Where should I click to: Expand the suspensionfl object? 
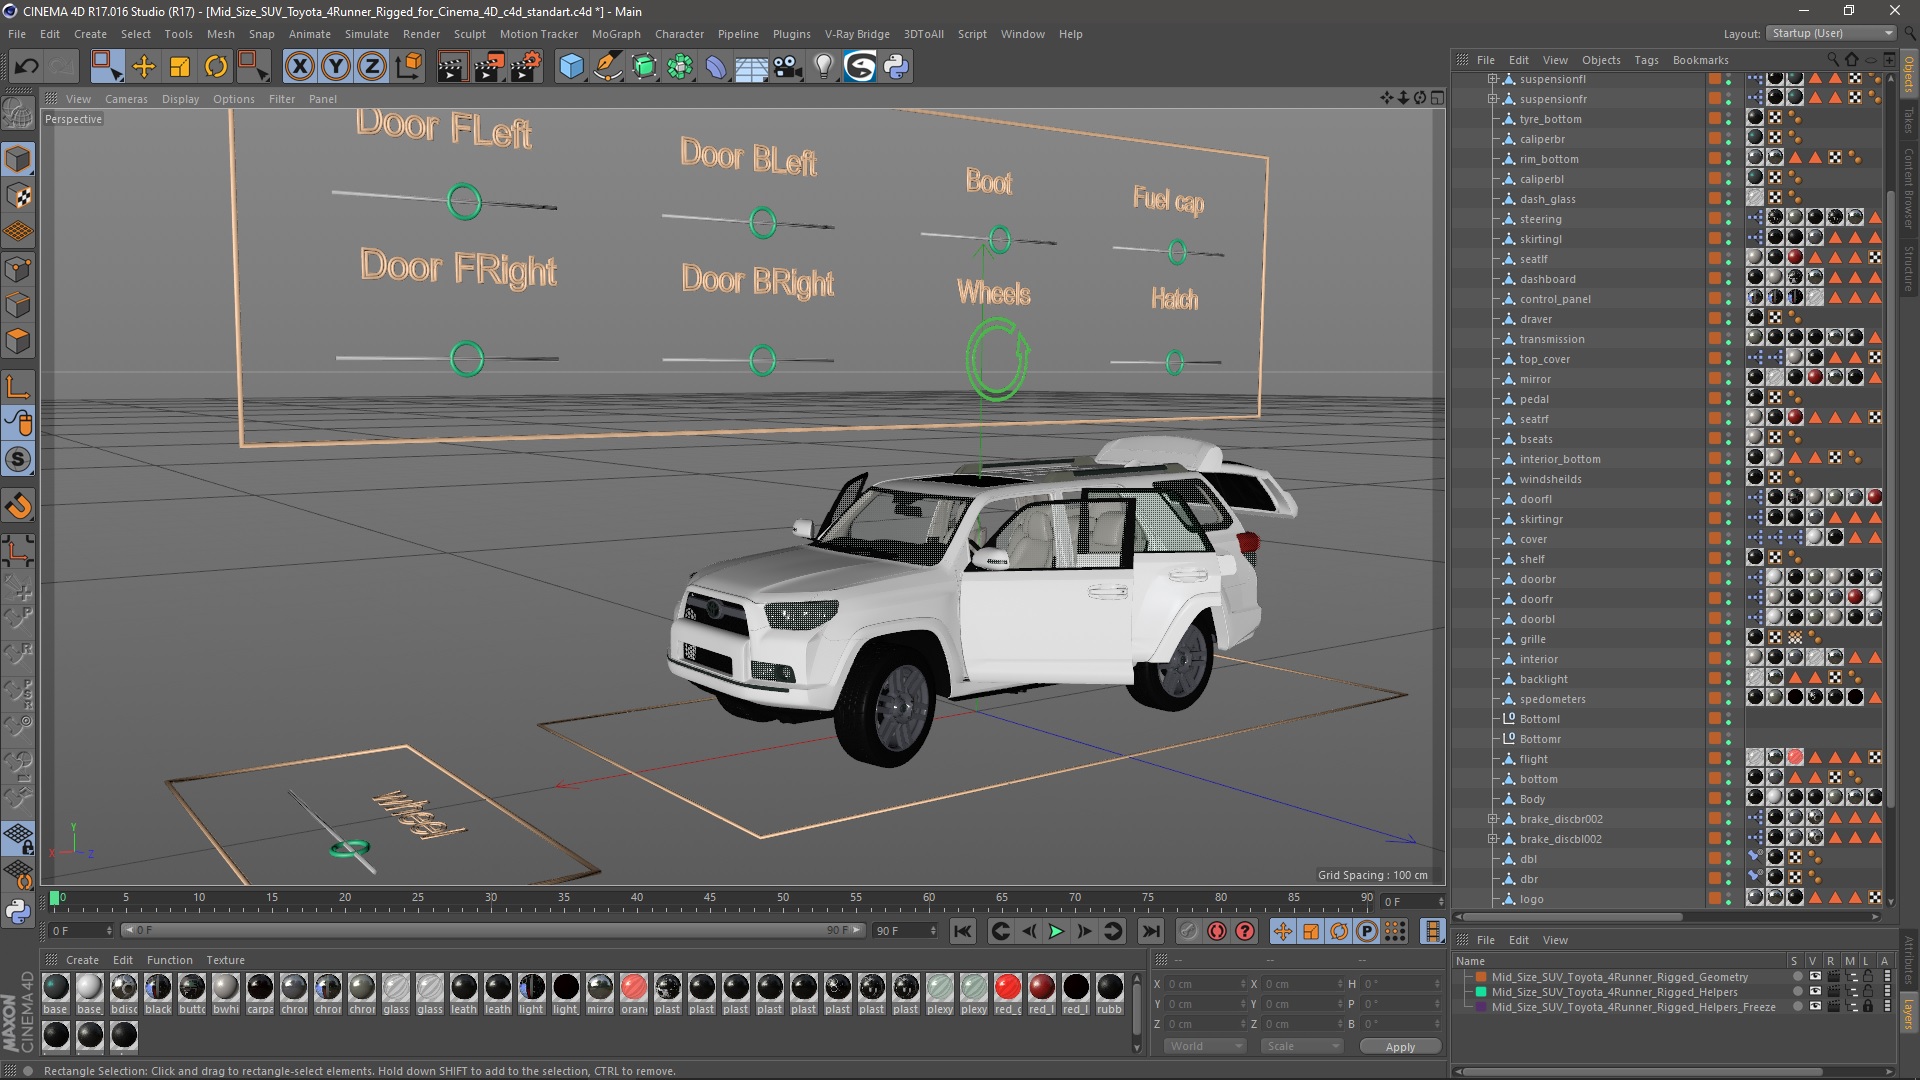click(1492, 79)
